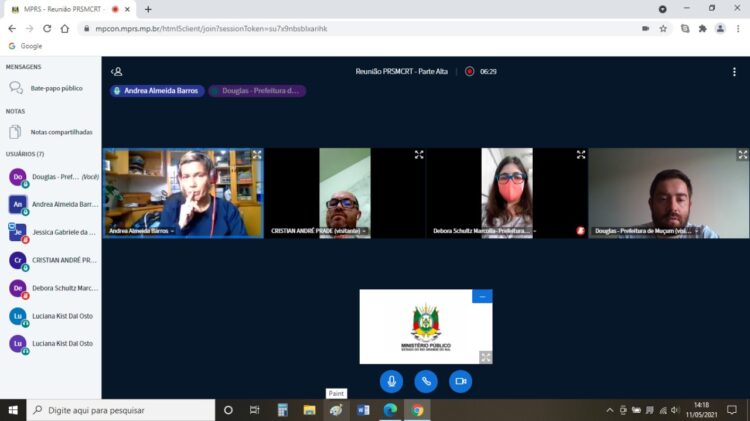Open Bate-papo público chat
Screen dimensions: 750x421
pyautogui.click(x=51, y=89)
